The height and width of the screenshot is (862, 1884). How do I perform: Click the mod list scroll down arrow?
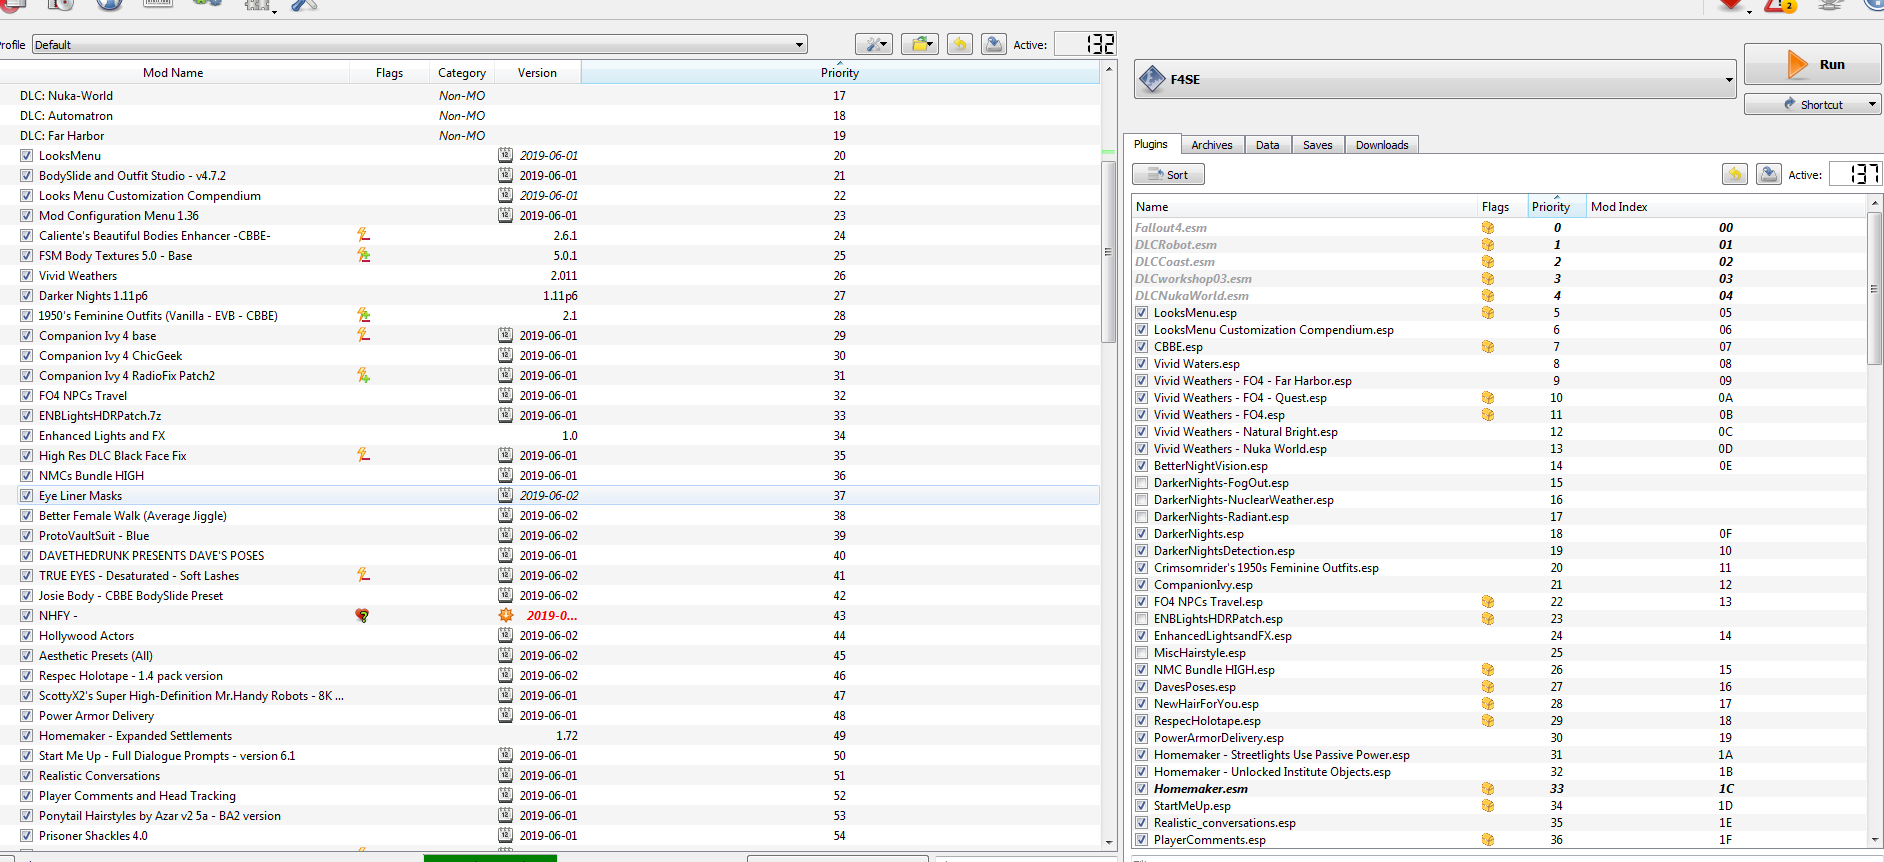[1108, 843]
